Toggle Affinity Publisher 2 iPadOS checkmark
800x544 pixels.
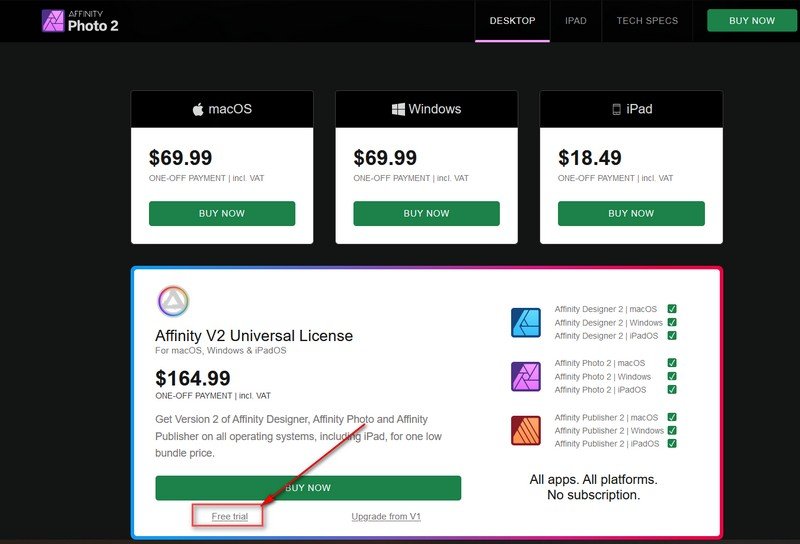tap(672, 443)
